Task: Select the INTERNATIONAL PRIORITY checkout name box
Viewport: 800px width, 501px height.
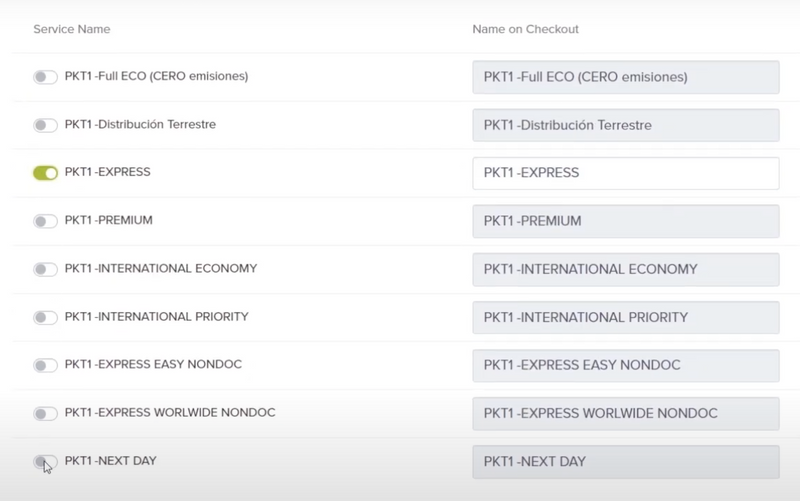Action: coord(626,317)
